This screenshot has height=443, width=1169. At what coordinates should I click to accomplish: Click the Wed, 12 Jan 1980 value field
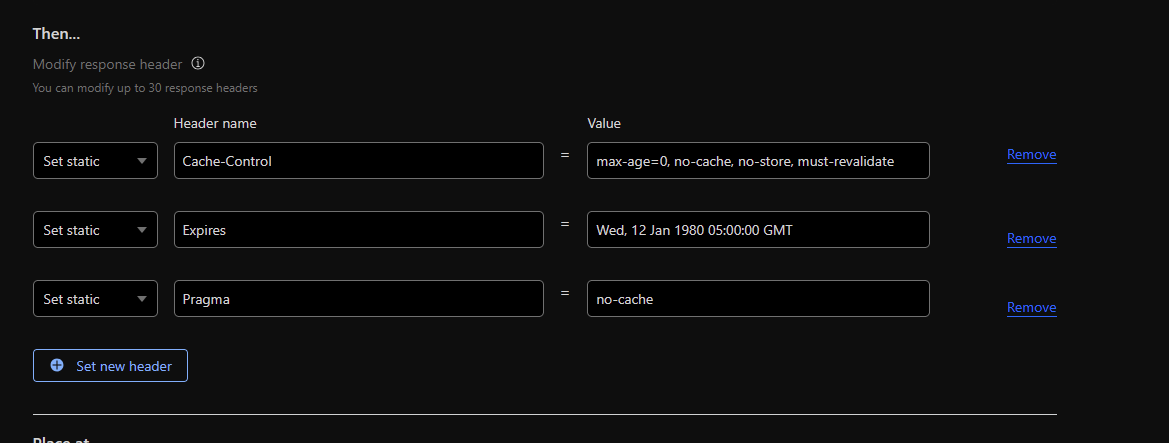pyautogui.click(x=757, y=230)
